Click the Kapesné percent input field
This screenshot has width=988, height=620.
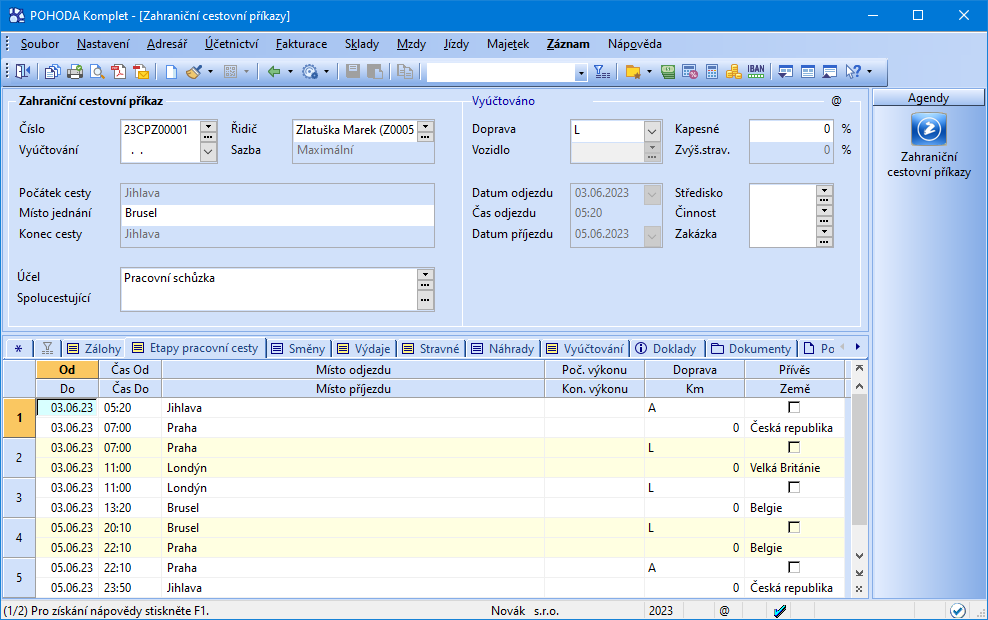tap(791, 129)
